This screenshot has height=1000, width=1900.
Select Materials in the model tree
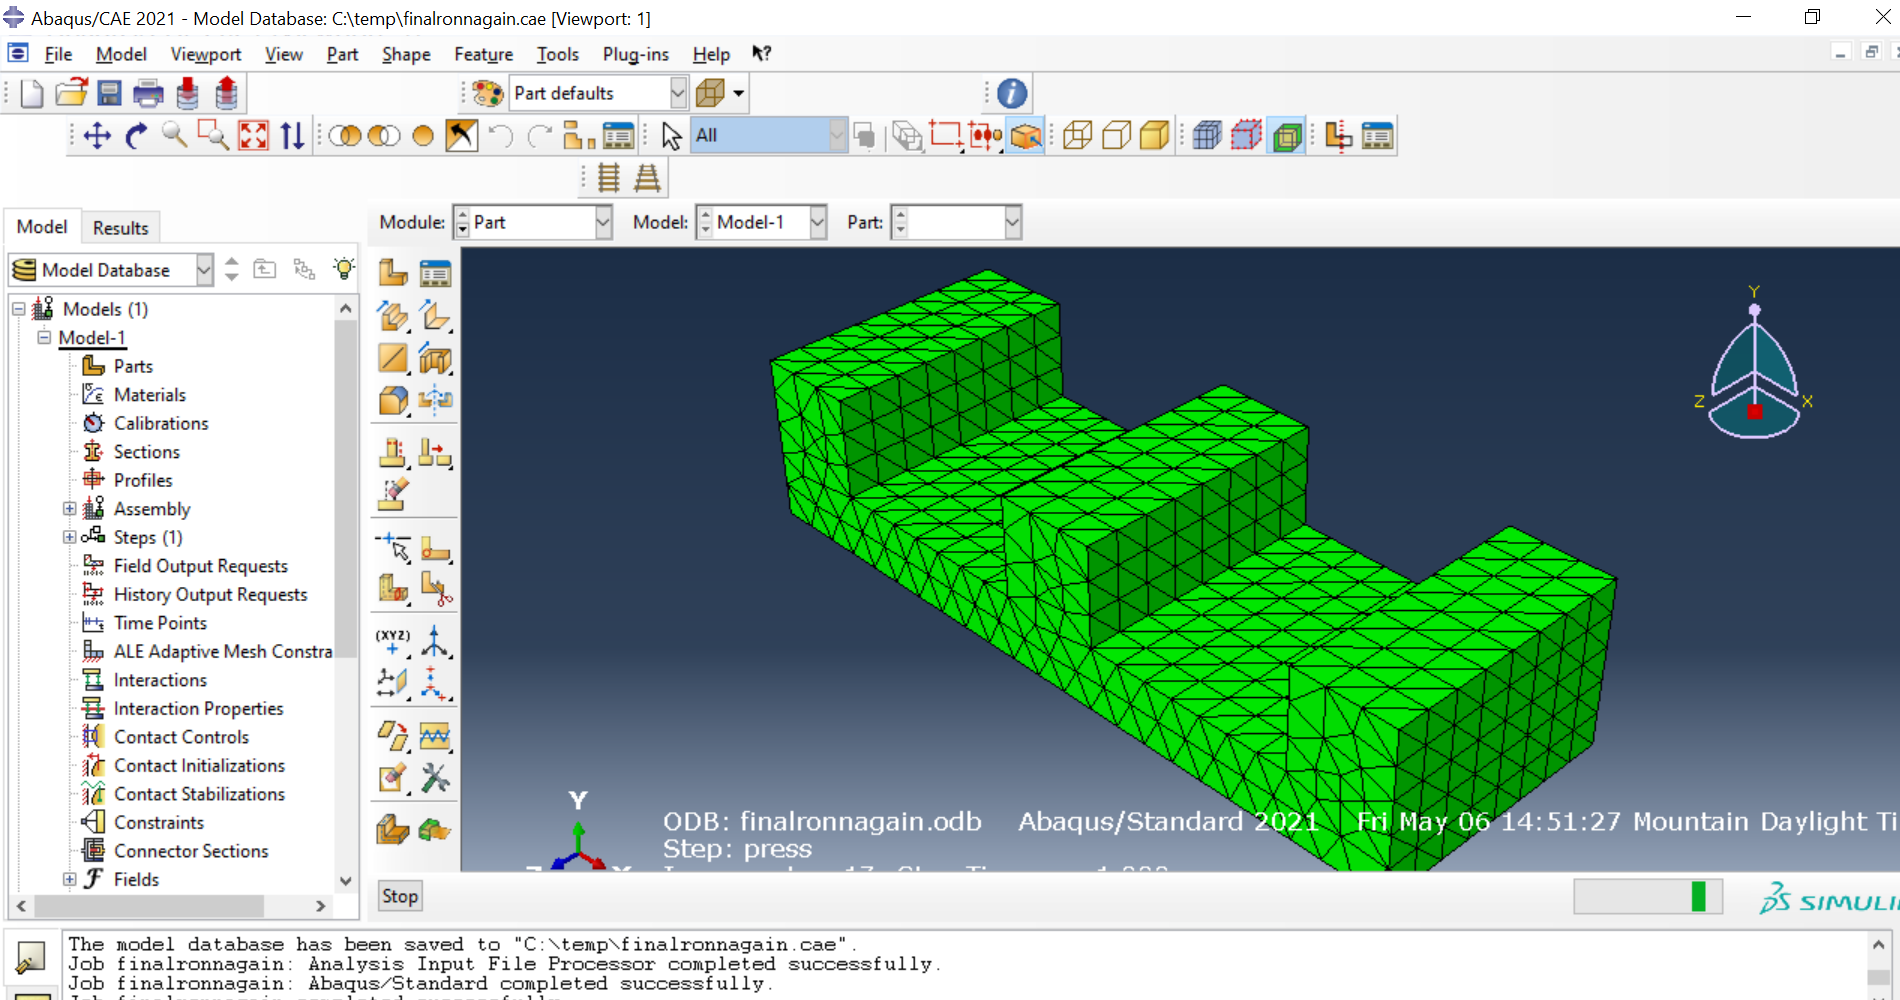(x=149, y=395)
